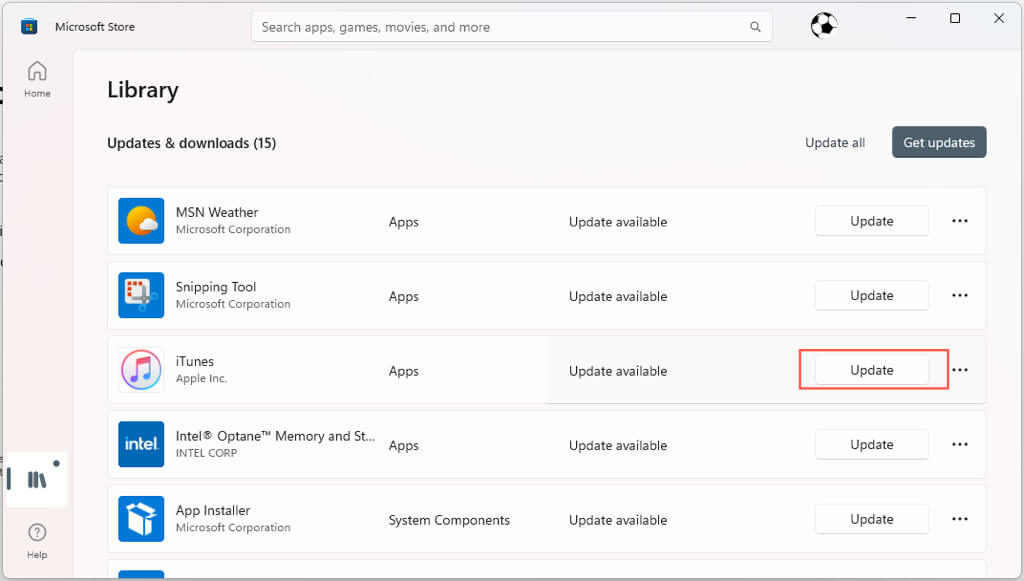This screenshot has height=581, width=1024.
Task: Update Snipping Tool
Action: click(x=871, y=296)
